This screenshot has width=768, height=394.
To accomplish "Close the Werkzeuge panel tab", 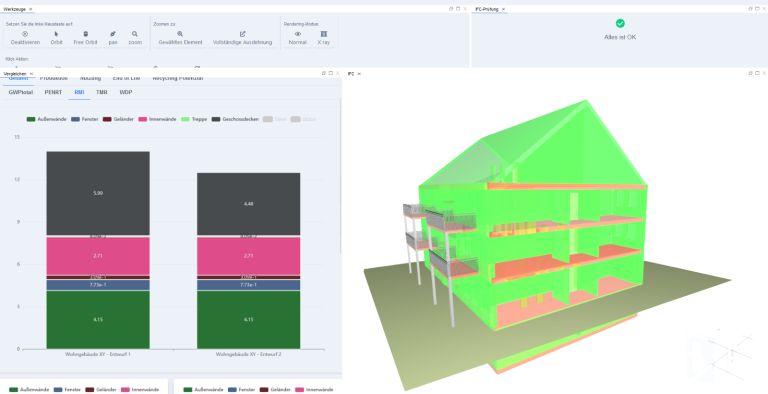I will tap(30, 9).
